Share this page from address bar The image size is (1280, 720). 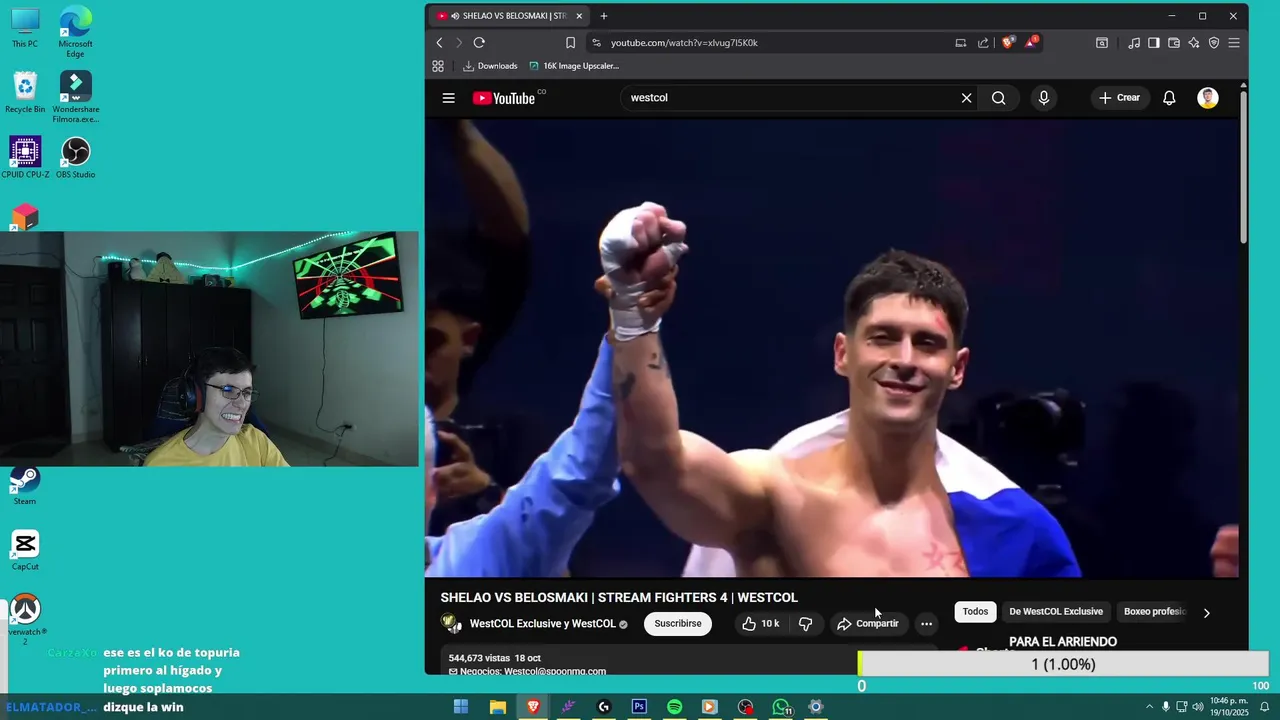(983, 43)
